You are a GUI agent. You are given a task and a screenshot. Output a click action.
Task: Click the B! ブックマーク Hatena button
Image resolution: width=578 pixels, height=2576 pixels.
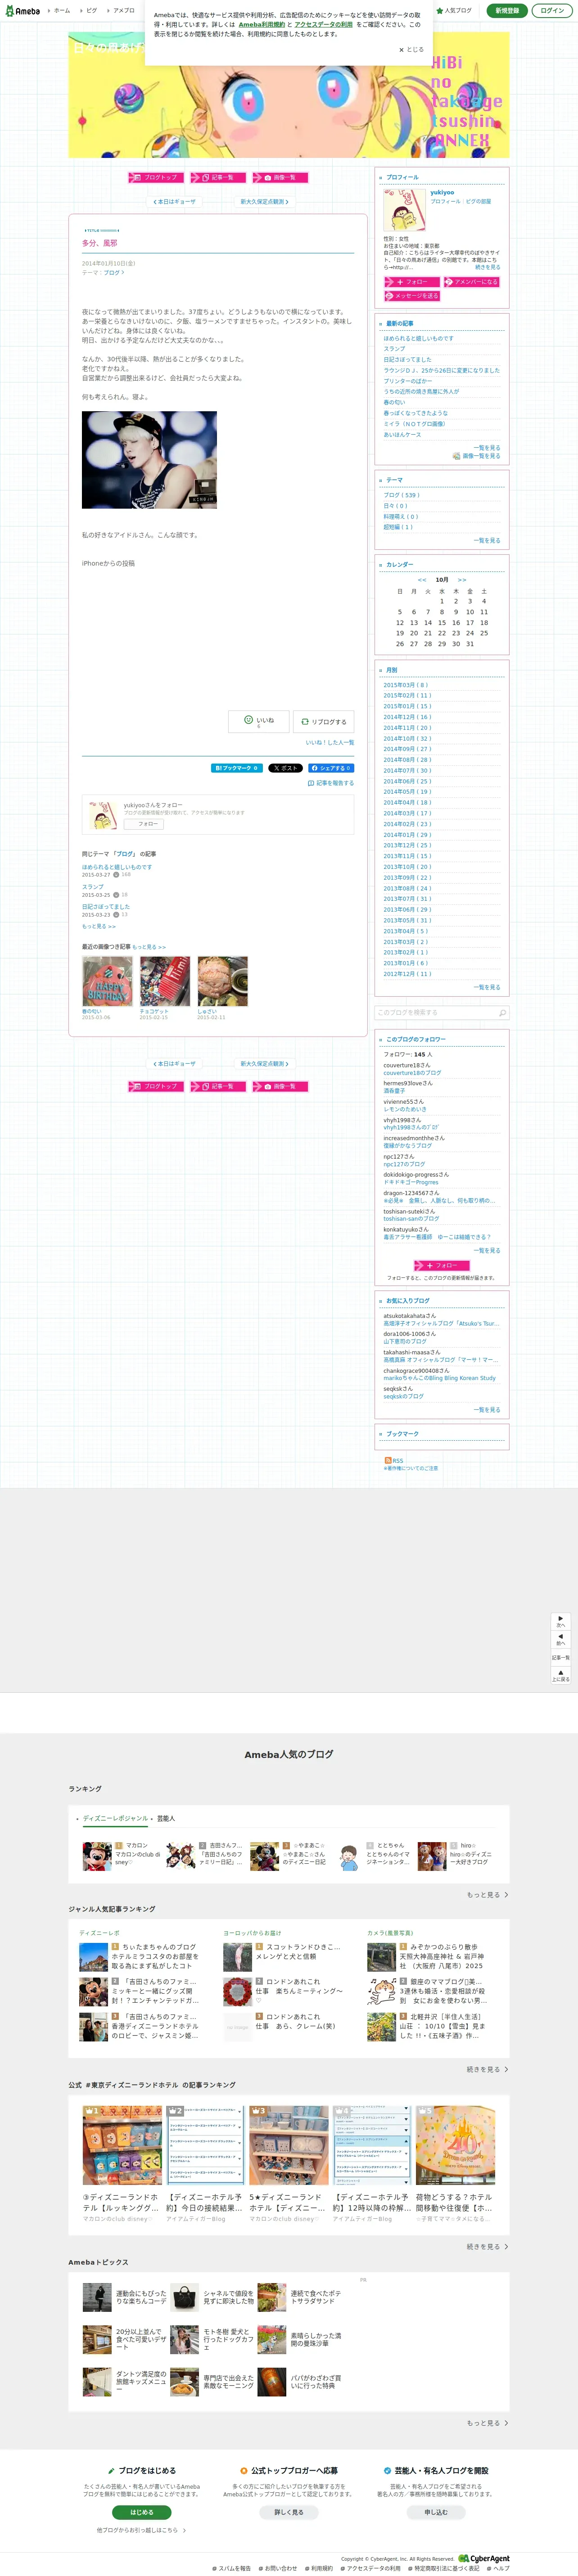(236, 768)
